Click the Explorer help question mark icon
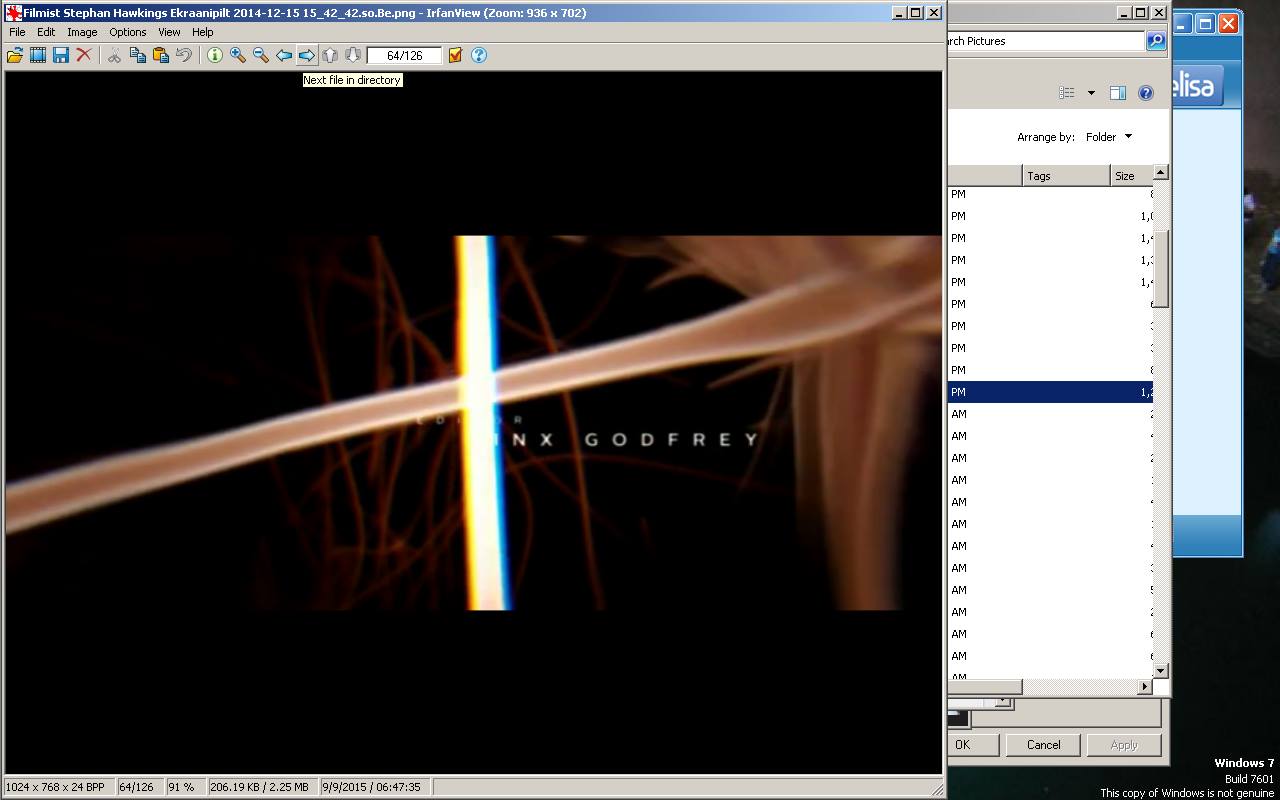The image size is (1280, 800). click(x=1146, y=93)
